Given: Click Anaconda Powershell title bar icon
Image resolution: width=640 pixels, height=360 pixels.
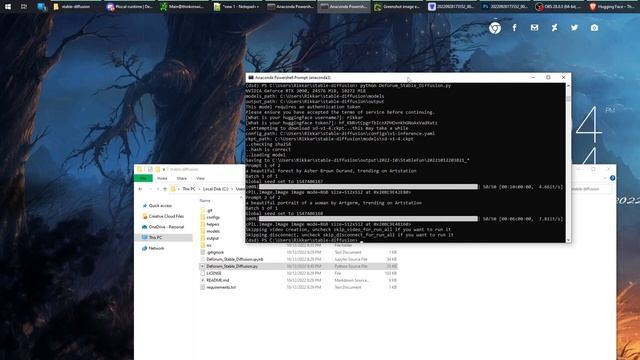Looking at the screenshot, I should coord(251,77).
